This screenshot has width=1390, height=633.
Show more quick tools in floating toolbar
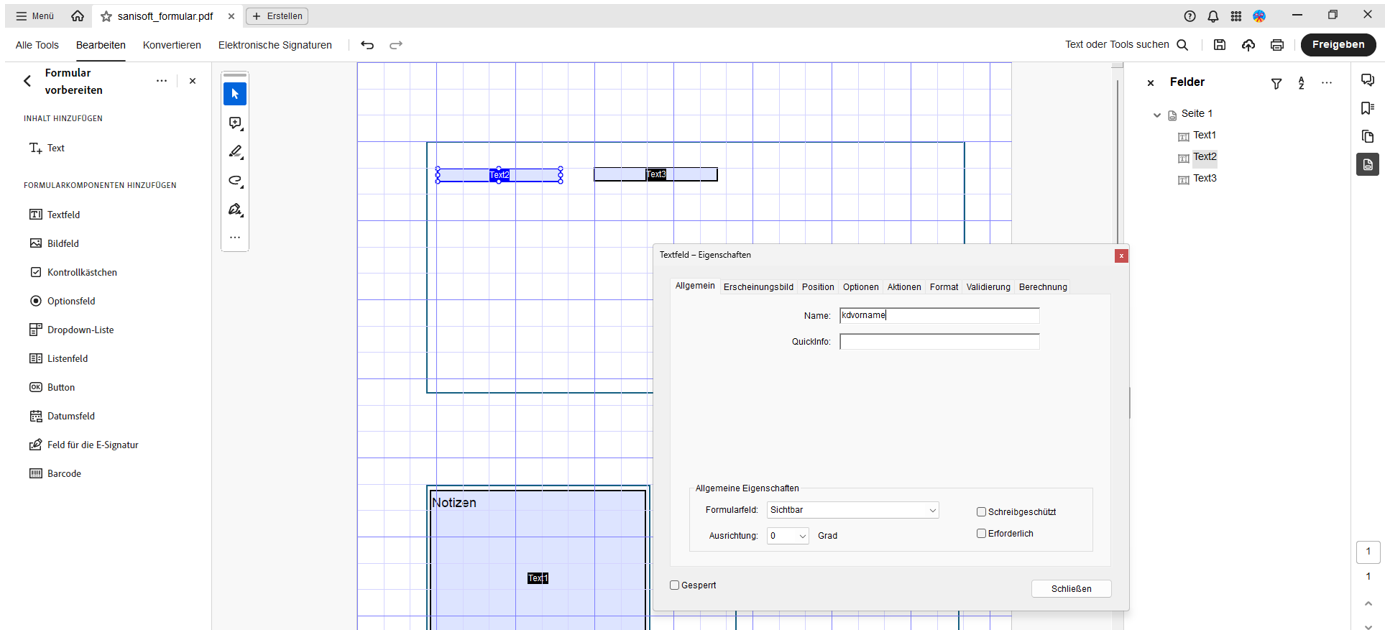[235, 238]
